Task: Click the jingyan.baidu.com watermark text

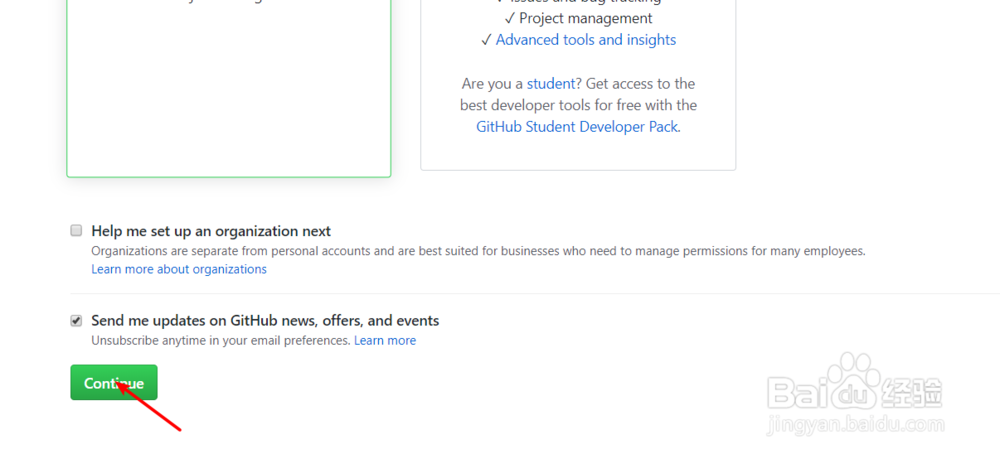Action: point(855,428)
